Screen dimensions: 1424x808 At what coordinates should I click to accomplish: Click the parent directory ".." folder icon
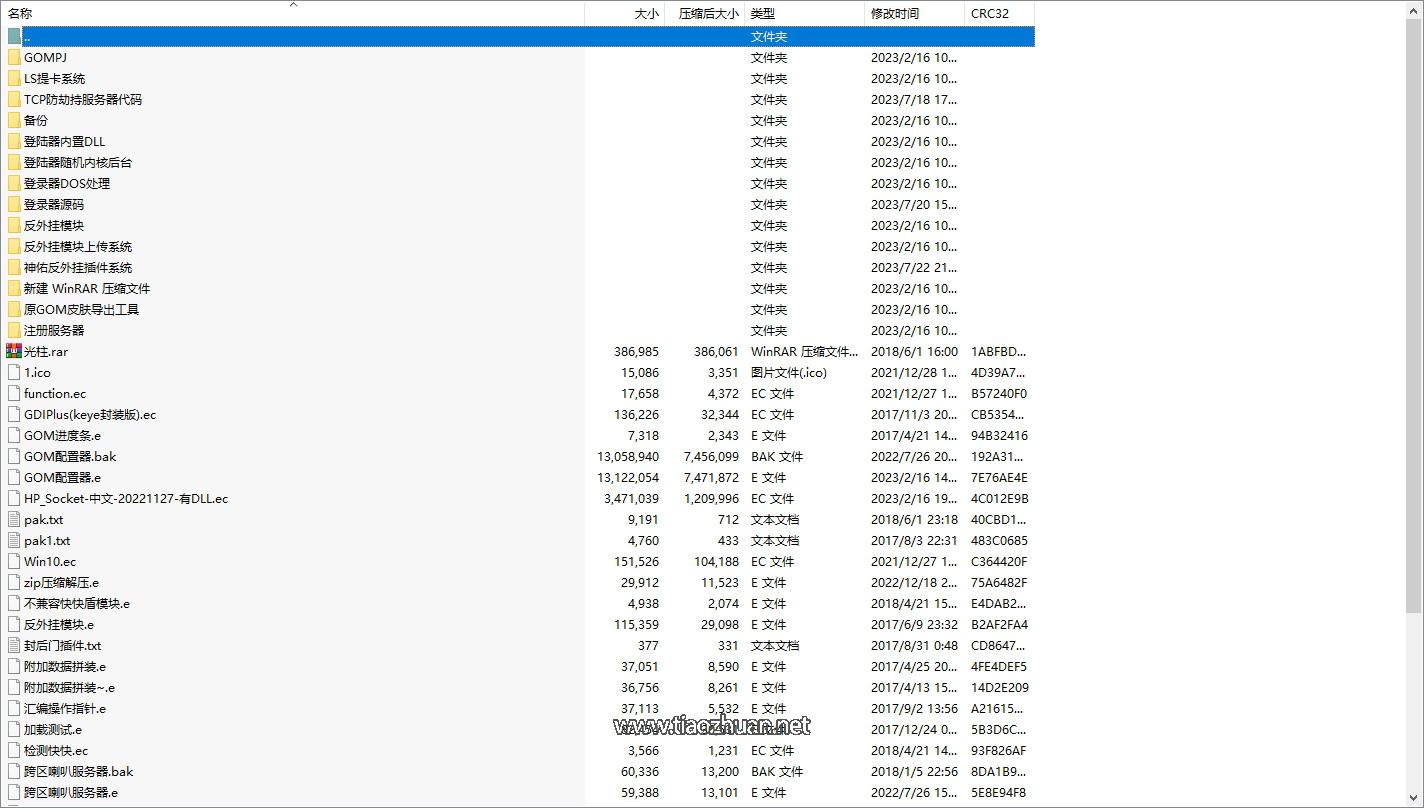point(14,36)
